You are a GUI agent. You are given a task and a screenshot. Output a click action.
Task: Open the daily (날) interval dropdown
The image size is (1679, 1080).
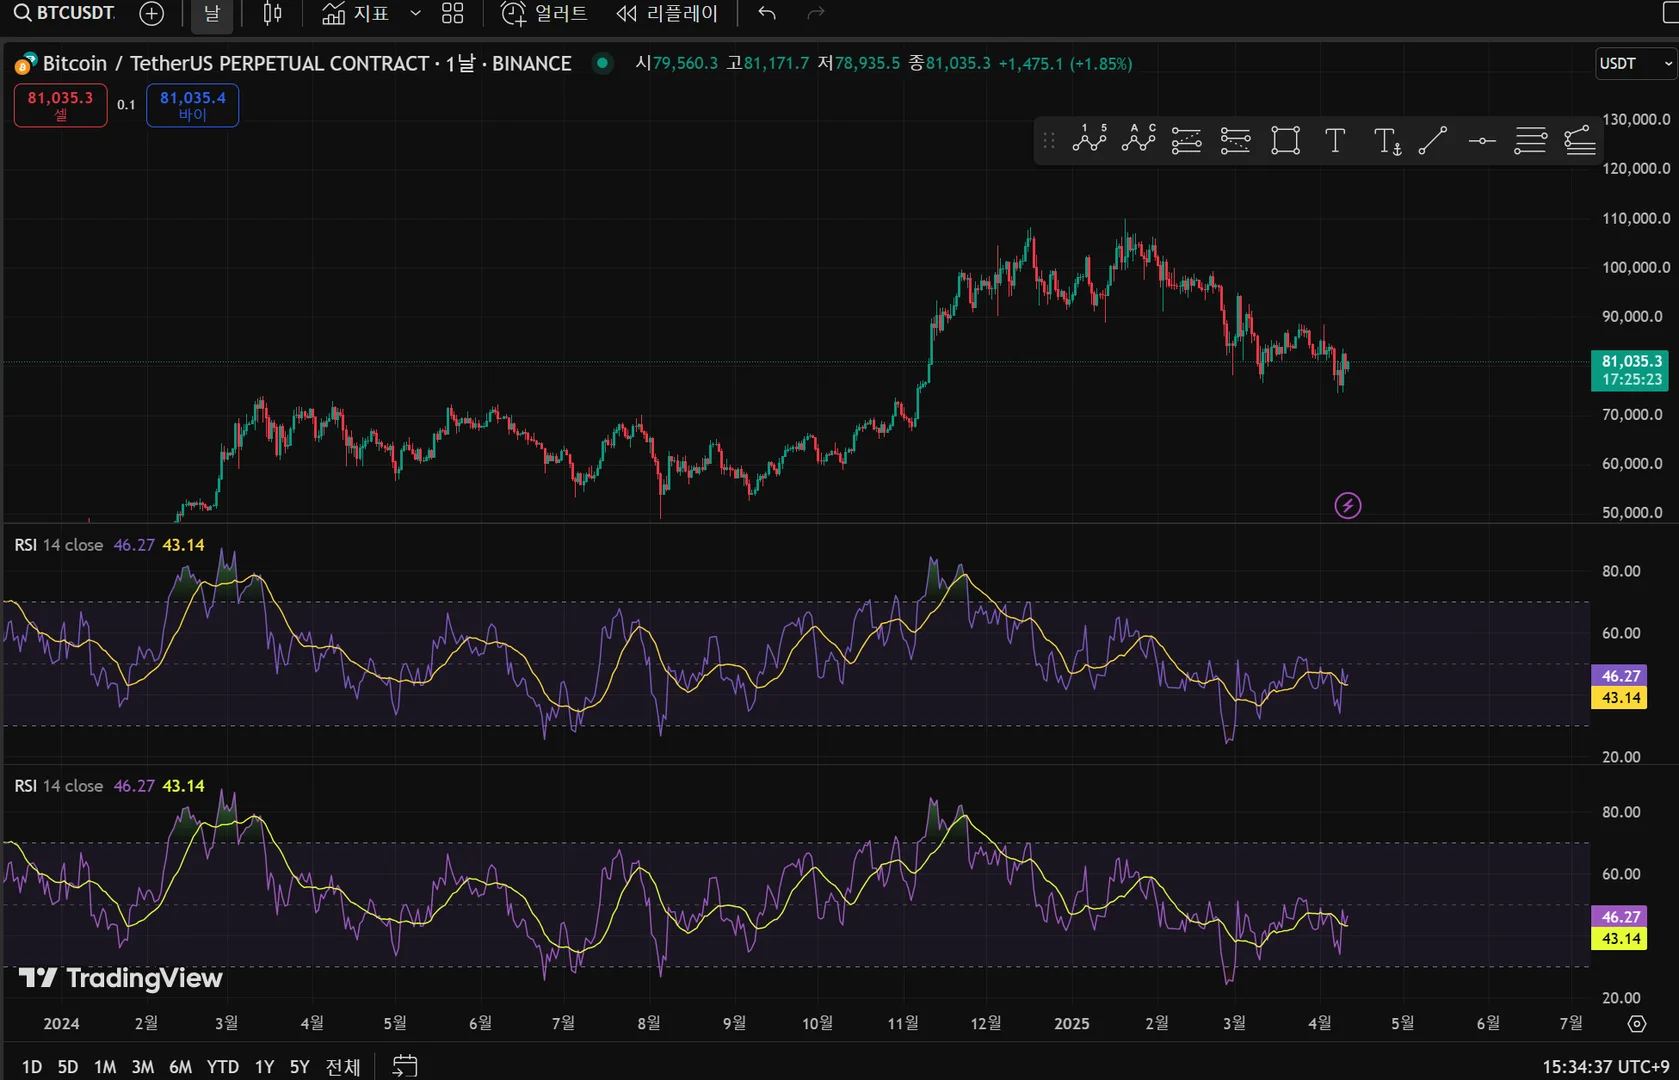pos(212,14)
